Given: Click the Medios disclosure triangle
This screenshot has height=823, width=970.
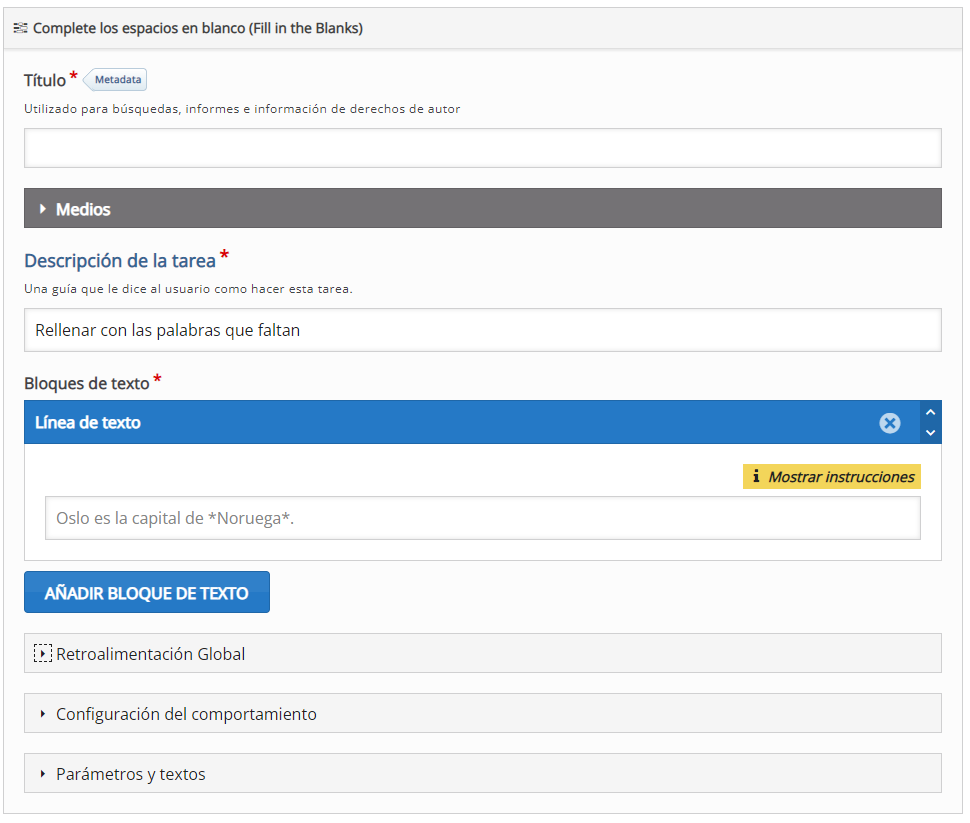Looking at the screenshot, I should click(x=43, y=209).
